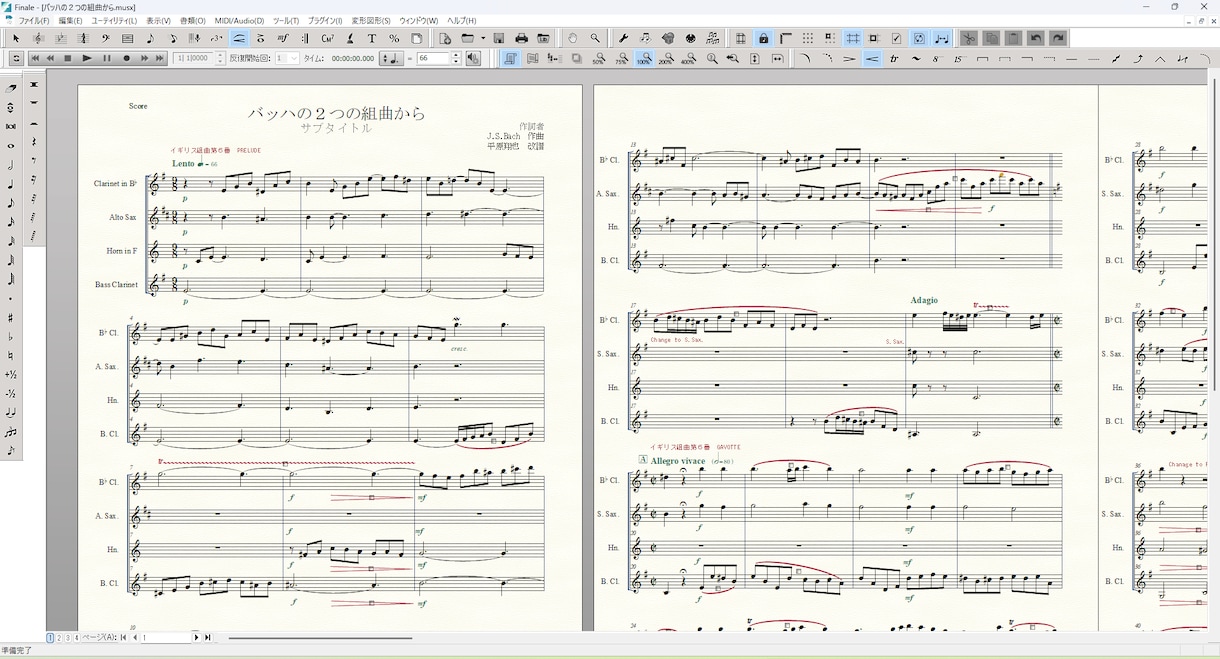
Task: Expand the Open file dropdown arrow
Action: [x=483, y=38]
